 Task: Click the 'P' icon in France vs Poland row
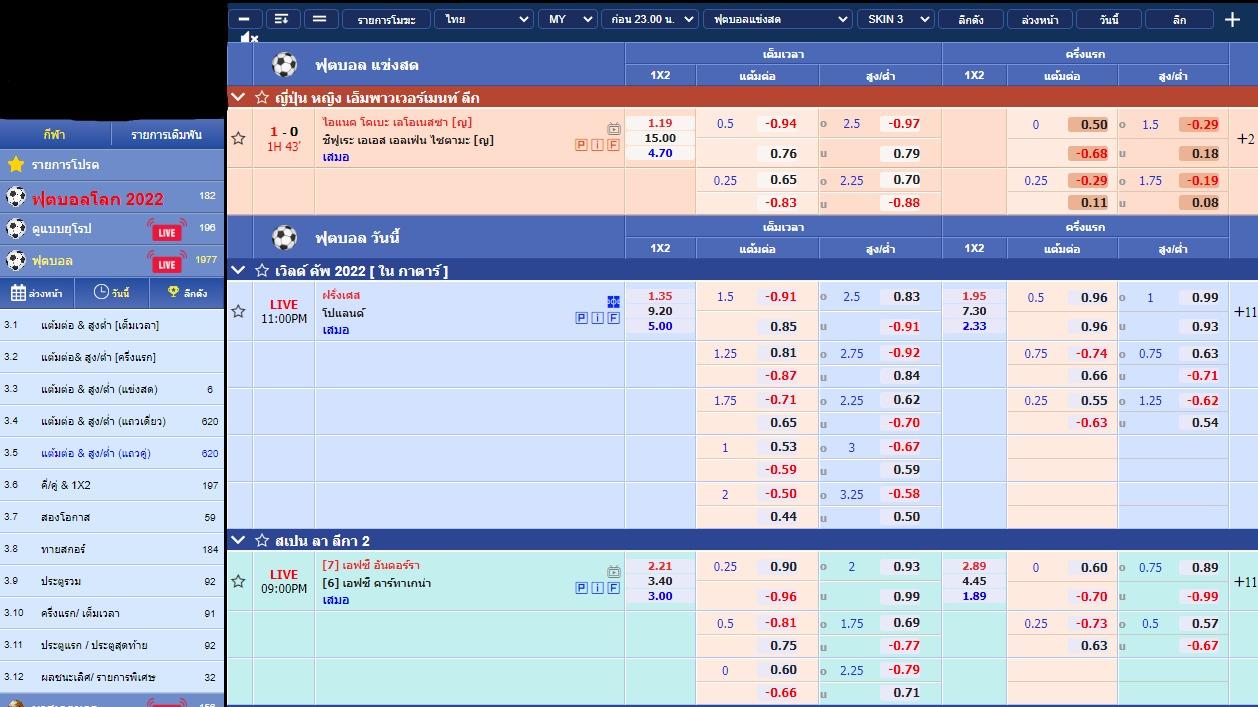click(581, 318)
